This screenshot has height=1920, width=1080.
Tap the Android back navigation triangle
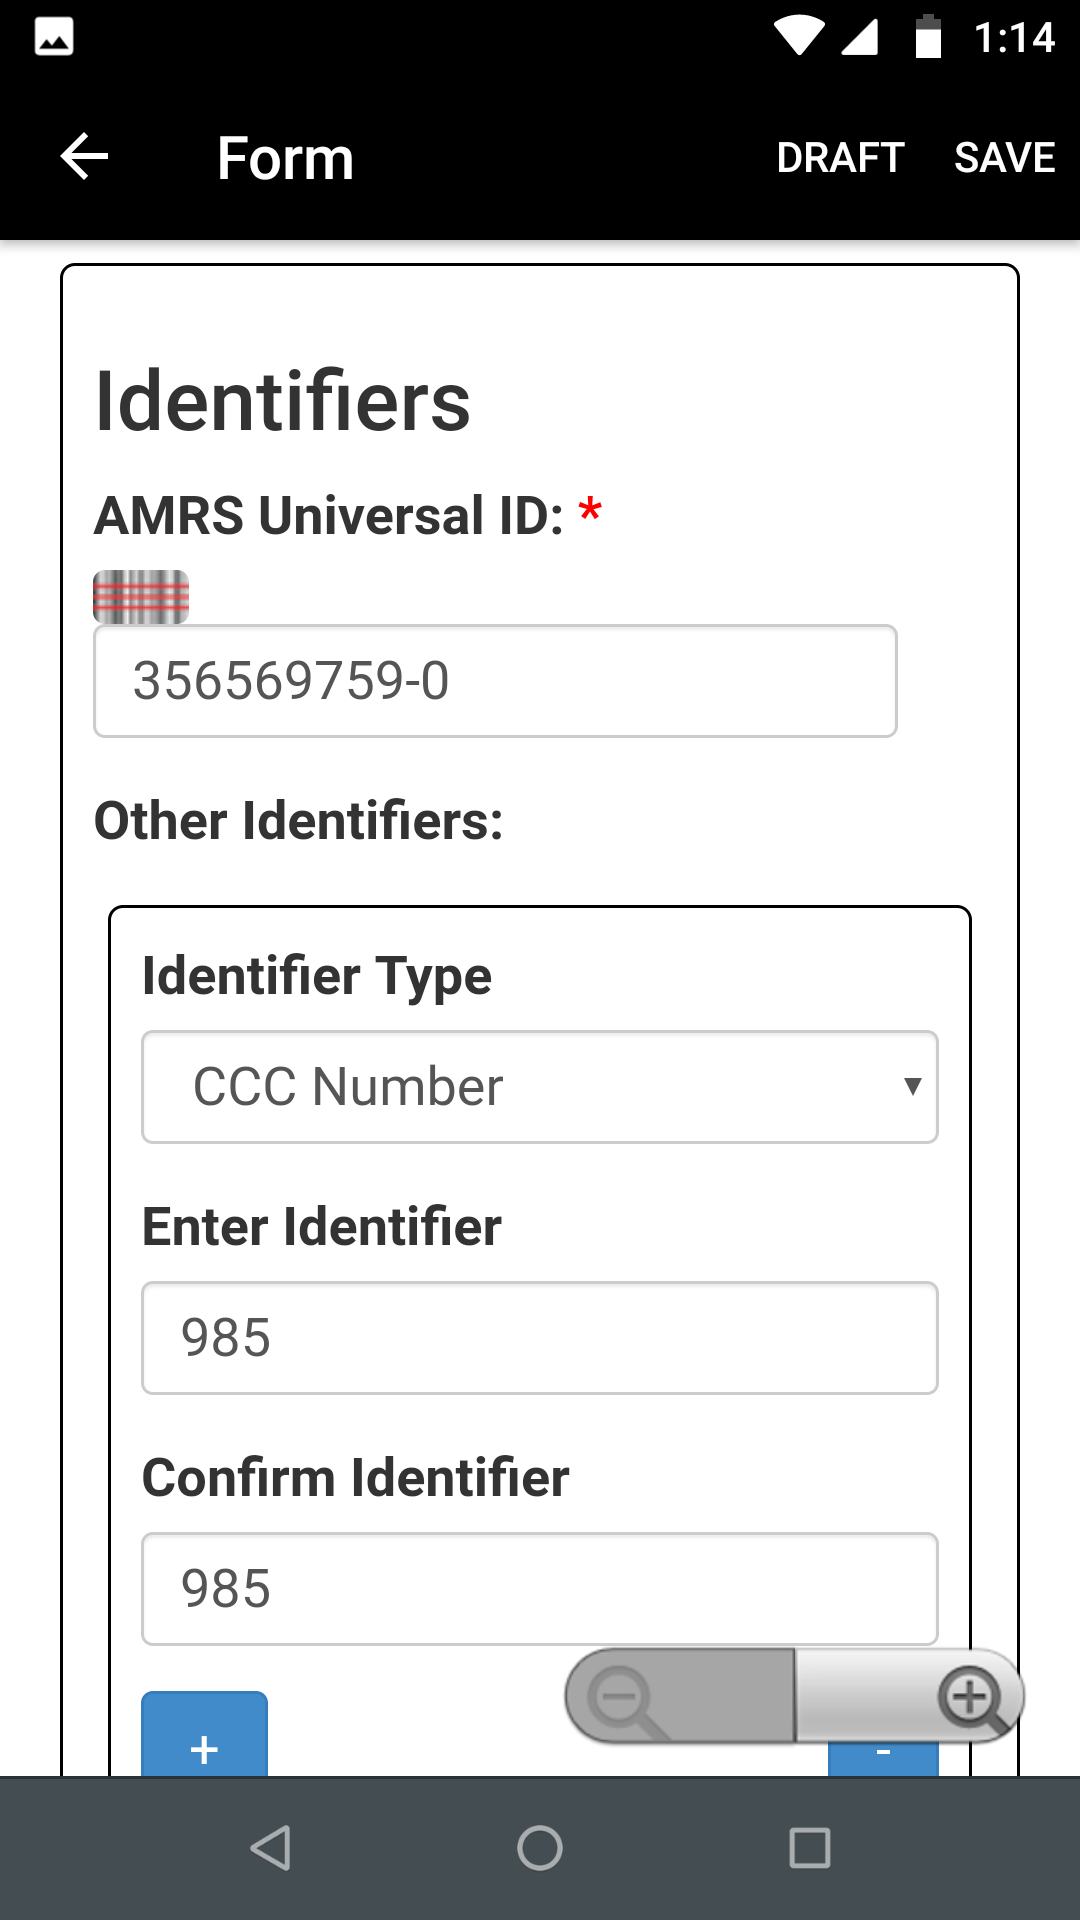270,1848
